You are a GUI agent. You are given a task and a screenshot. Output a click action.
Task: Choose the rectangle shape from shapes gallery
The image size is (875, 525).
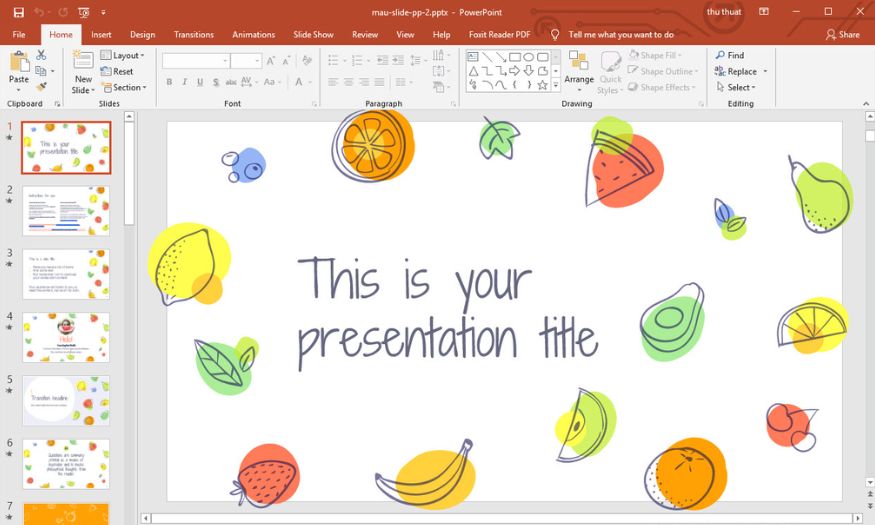click(514, 57)
